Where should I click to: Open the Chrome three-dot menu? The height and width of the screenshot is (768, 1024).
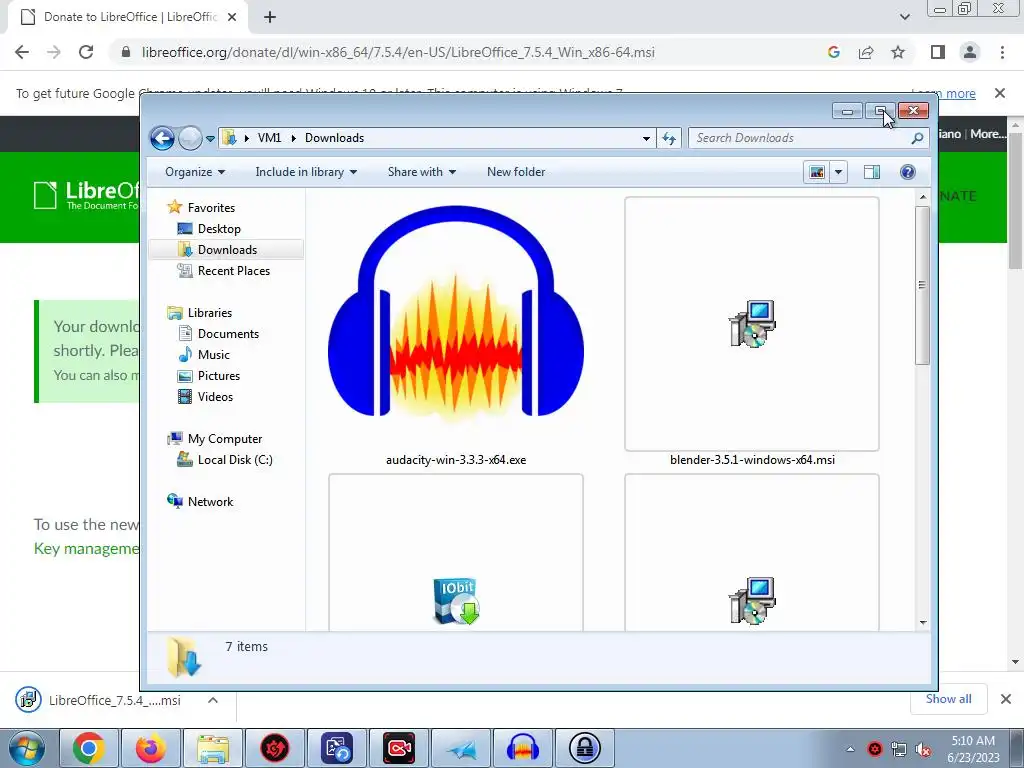pyautogui.click(x=1002, y=52)
